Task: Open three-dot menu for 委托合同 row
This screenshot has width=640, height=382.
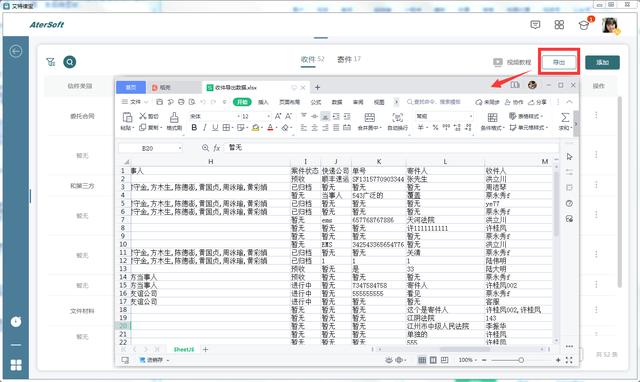Action: pos(596,115)
